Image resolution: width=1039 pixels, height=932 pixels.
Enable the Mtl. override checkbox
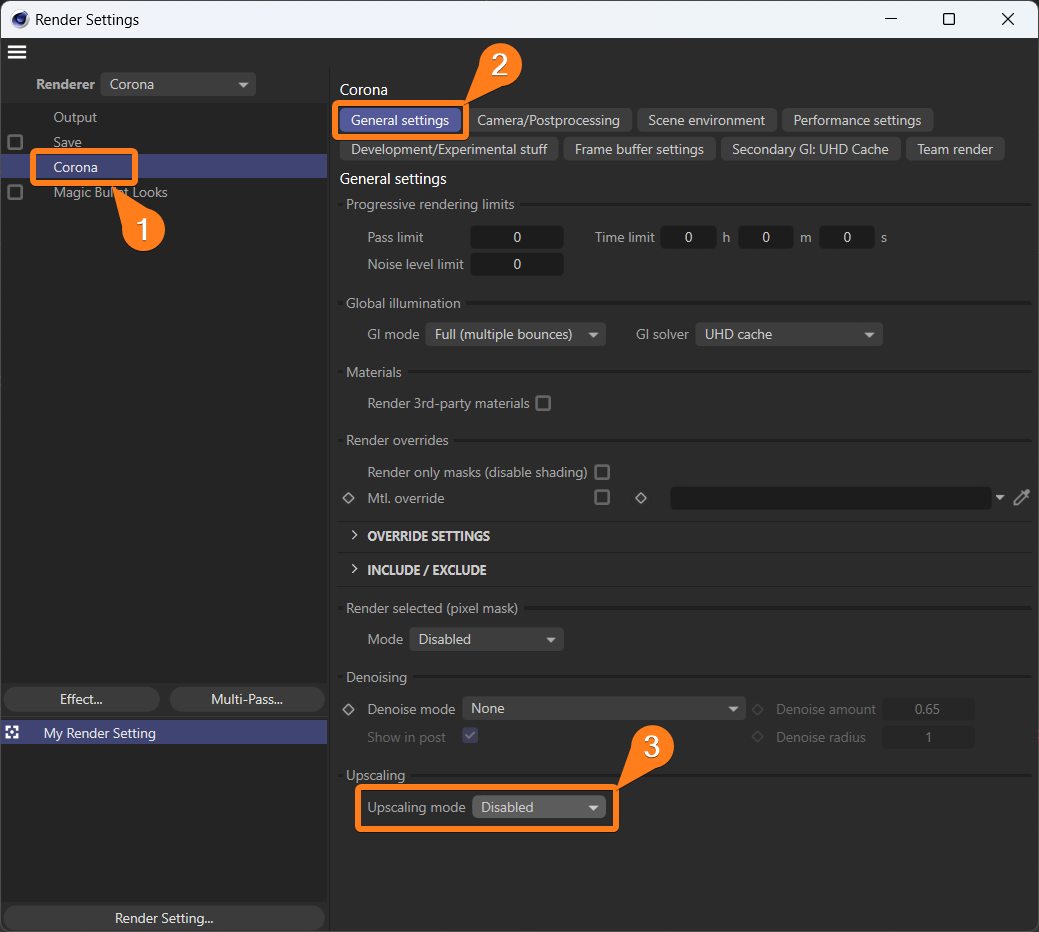coord(602,497)
